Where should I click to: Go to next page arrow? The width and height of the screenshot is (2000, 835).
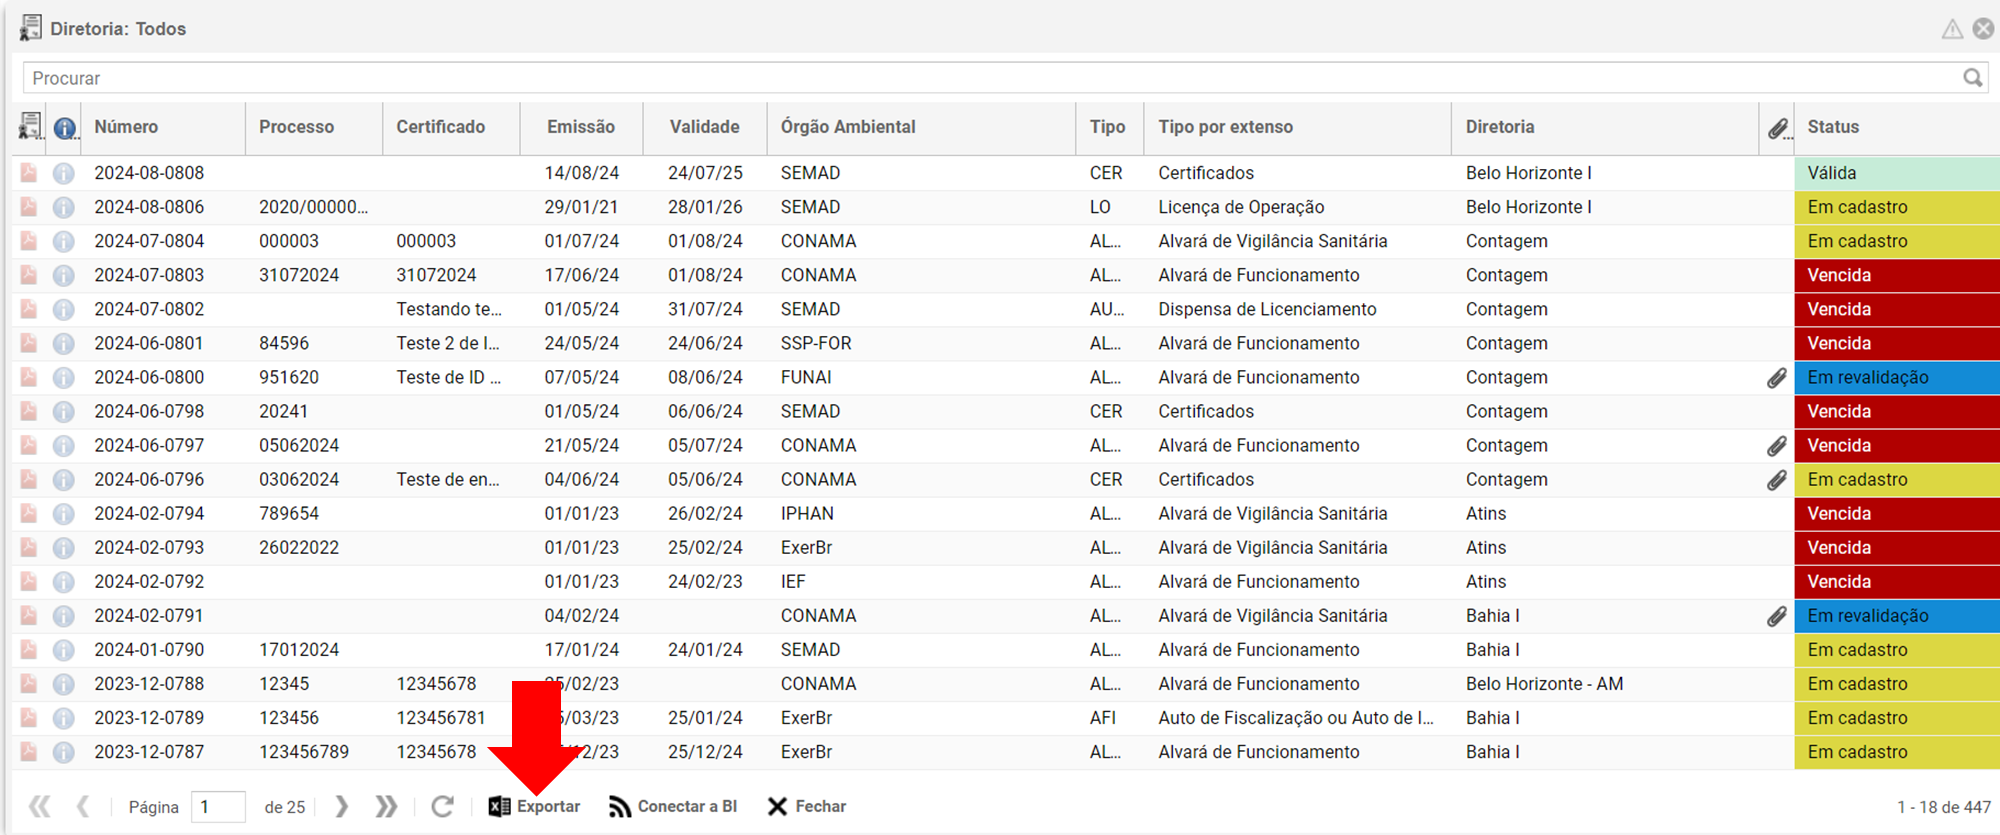coord(342,806)
